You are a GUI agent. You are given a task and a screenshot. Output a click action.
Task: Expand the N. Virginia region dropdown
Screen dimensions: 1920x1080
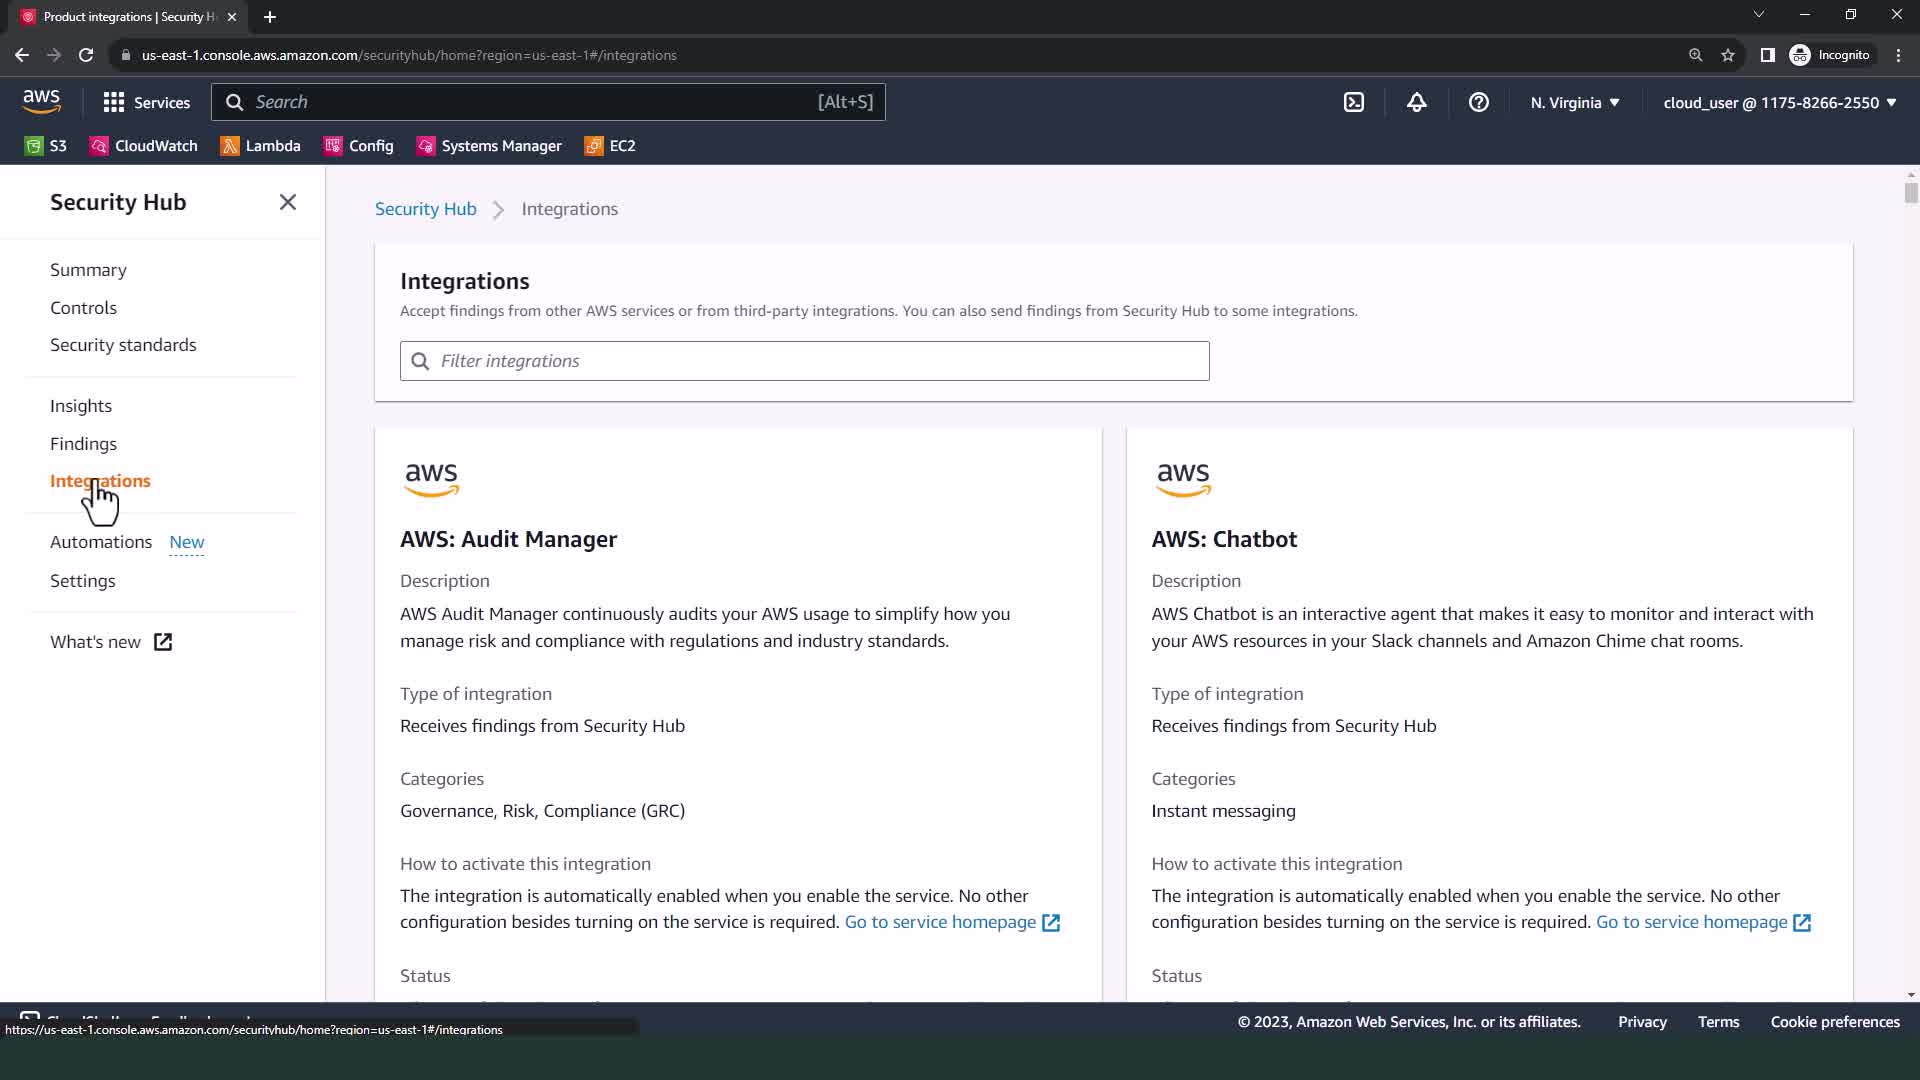[1574, 102]
